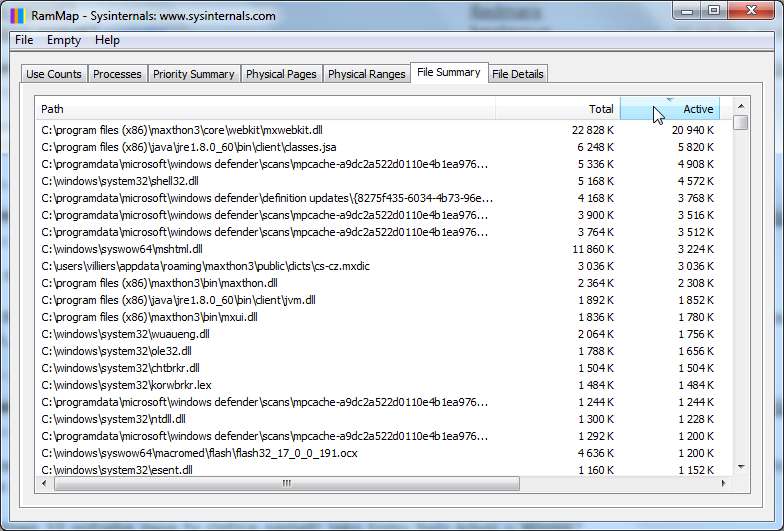Open the Empty menu
This screenshot has width=784, height=531.
pyautogui.click(x=64, y=40)
